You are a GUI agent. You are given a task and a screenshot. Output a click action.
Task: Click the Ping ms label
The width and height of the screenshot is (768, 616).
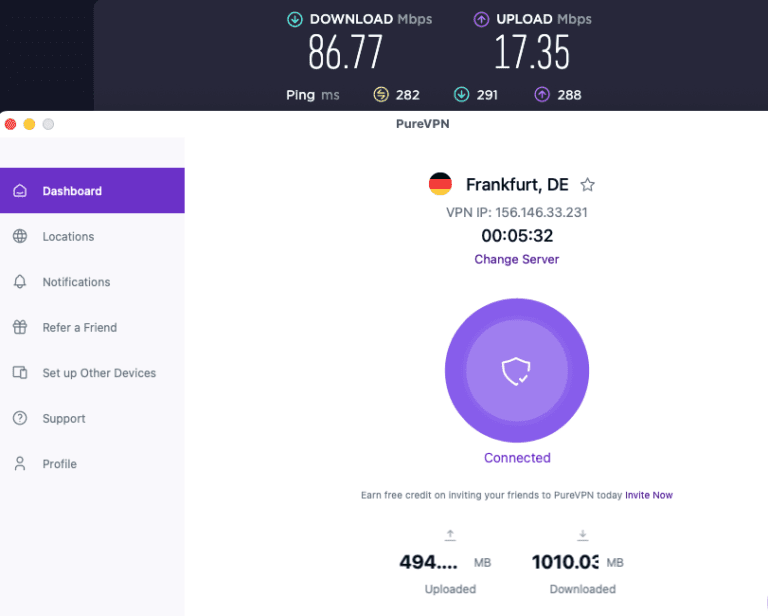click(312, 95)
